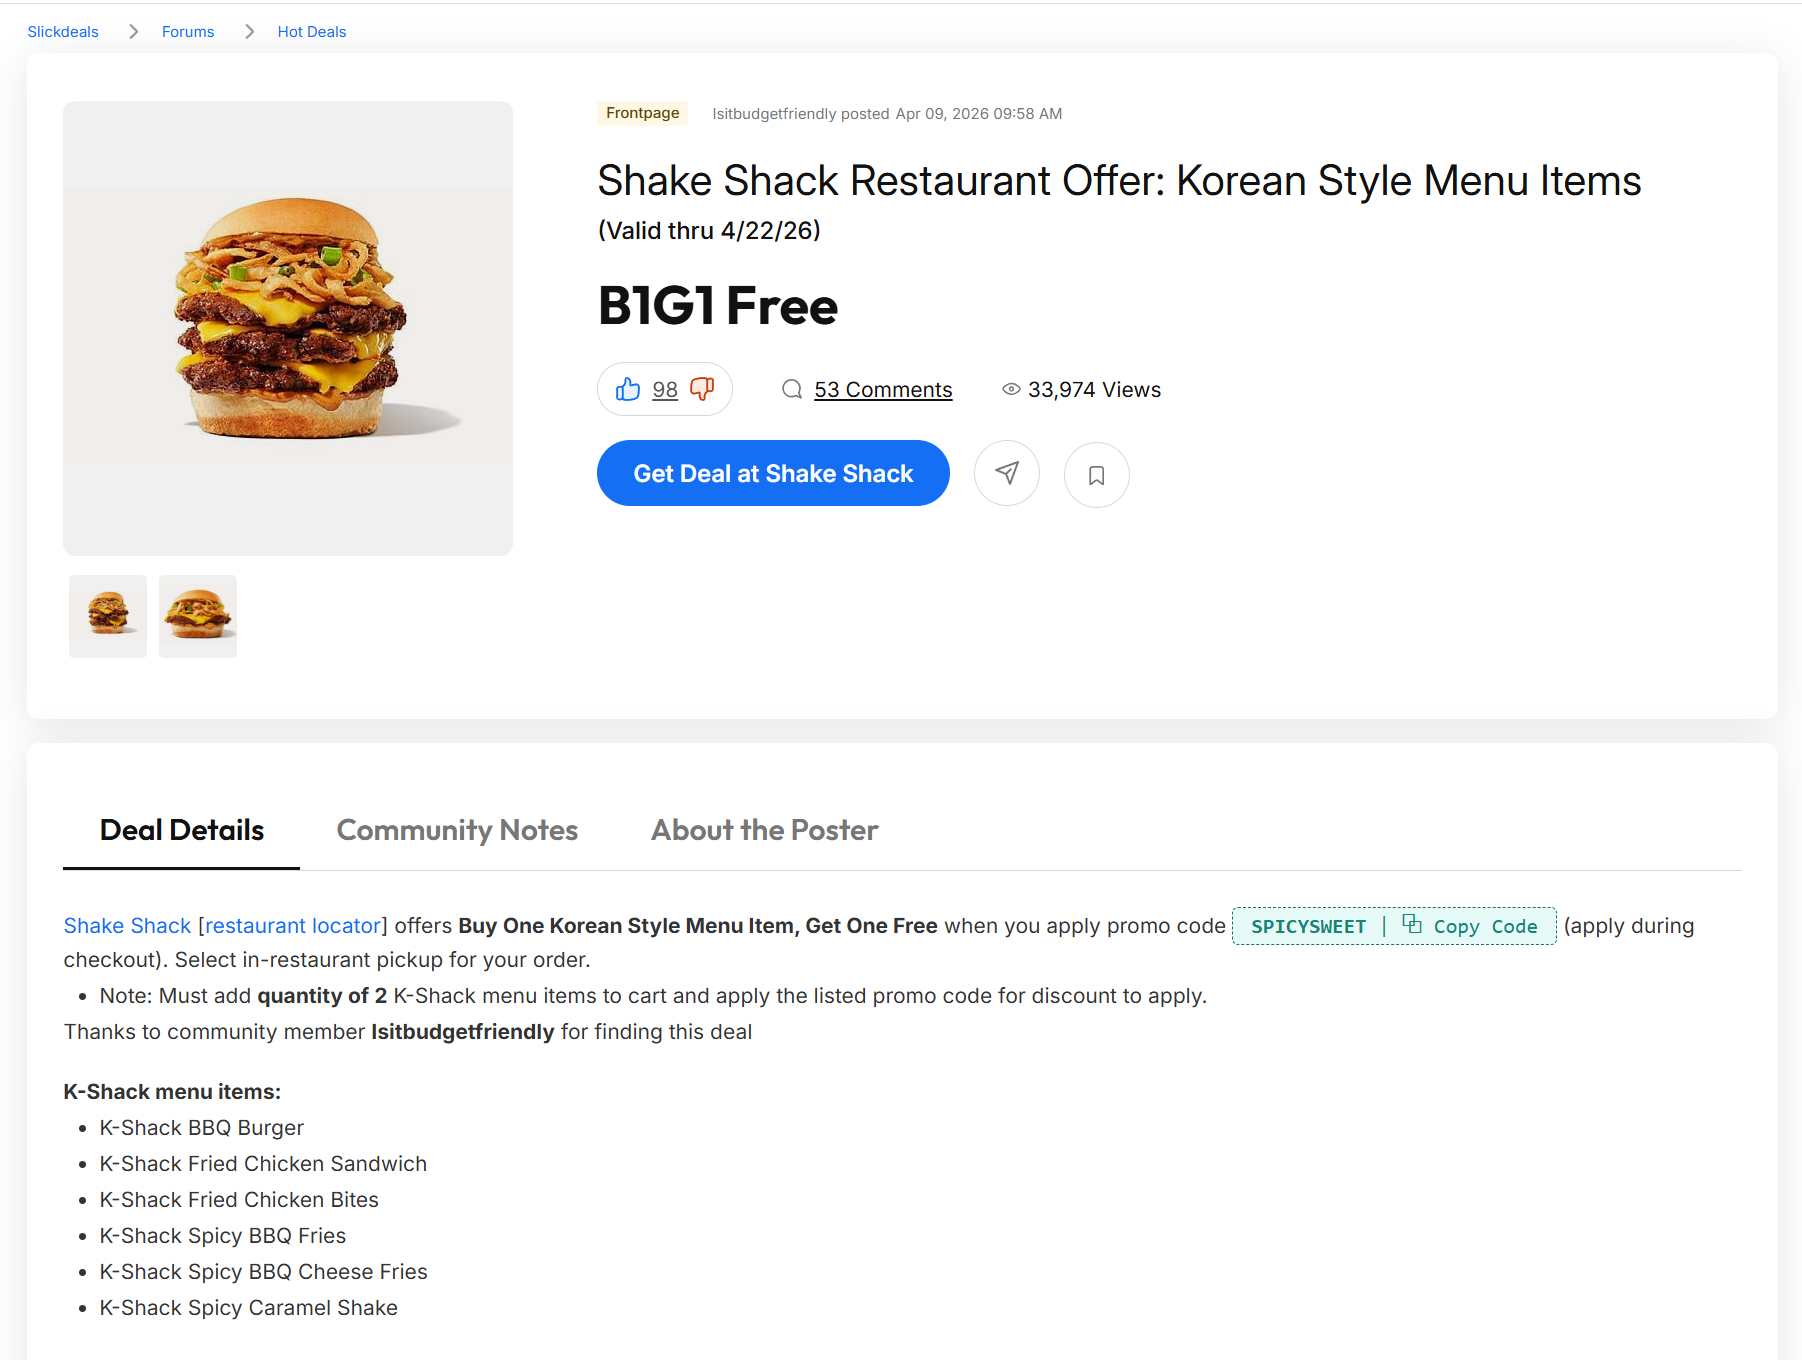Bookmark this Shake Shack deal
Screen dimensions: 1802x1360
[1097, 475]
